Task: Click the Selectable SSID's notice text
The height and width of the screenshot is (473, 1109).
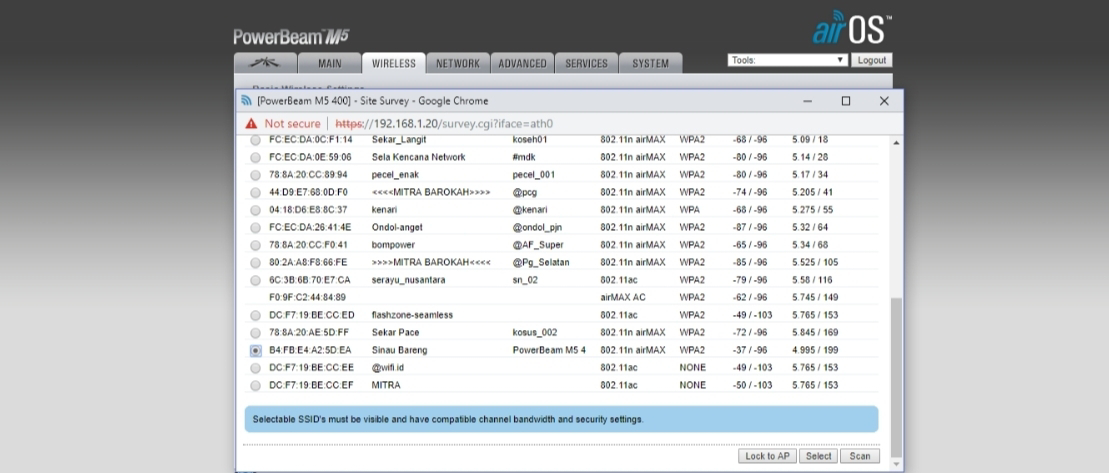Action: point(448,419)
